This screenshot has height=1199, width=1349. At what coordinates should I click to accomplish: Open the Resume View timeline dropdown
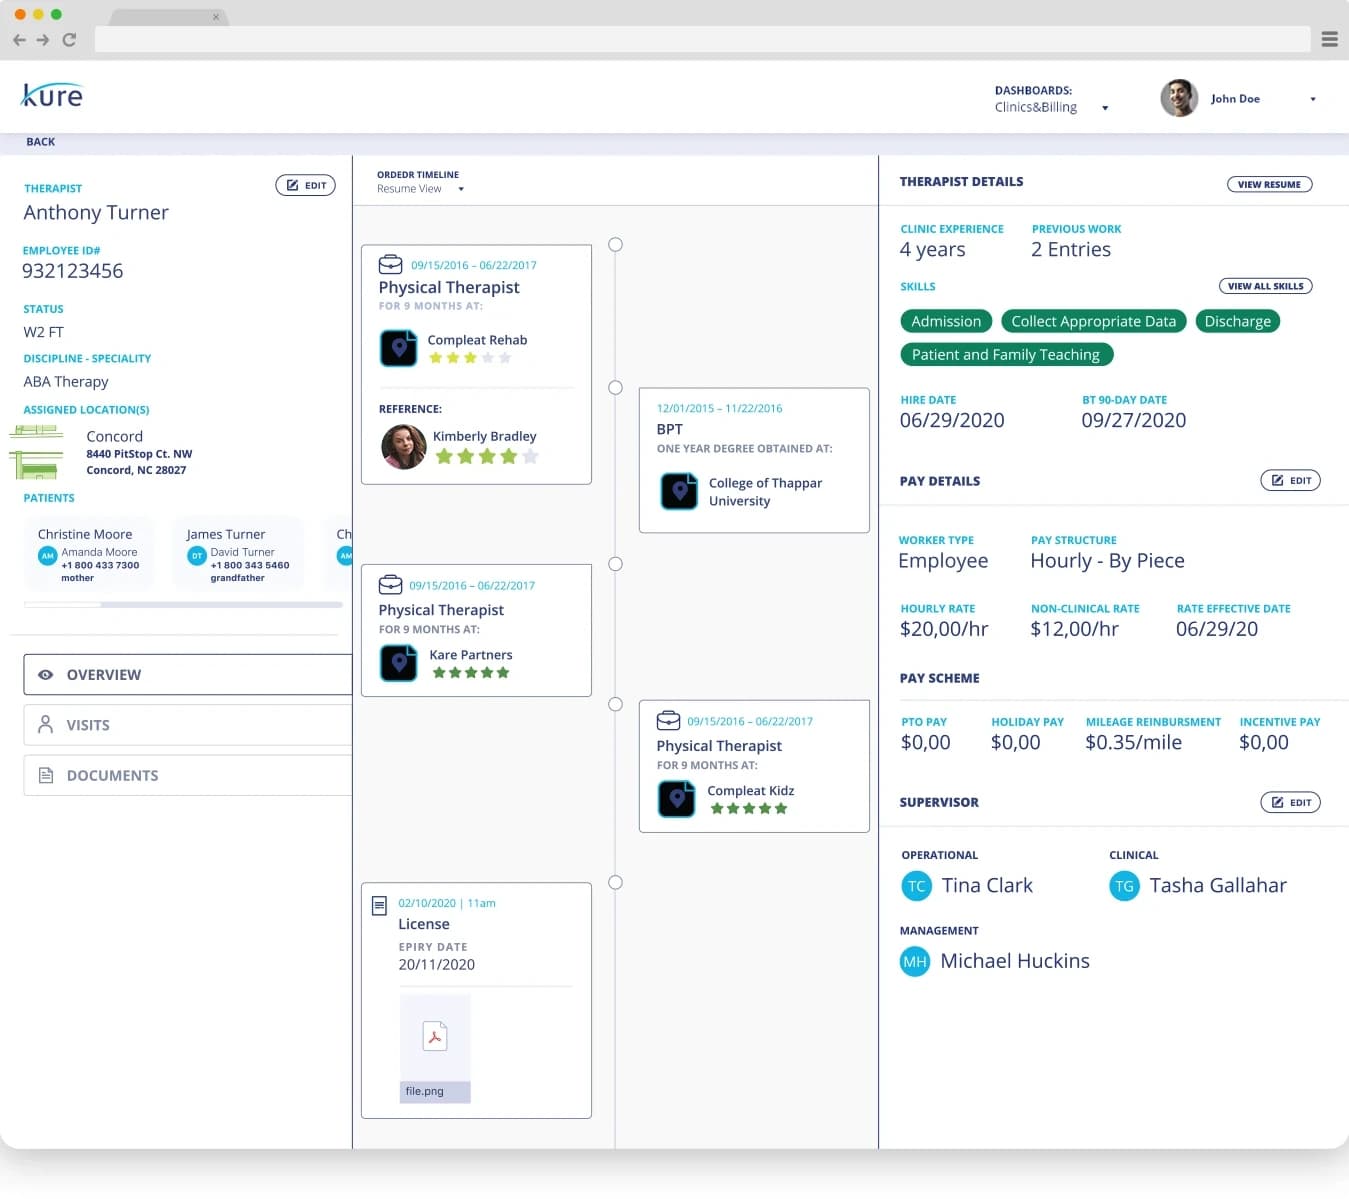(420, 189)
